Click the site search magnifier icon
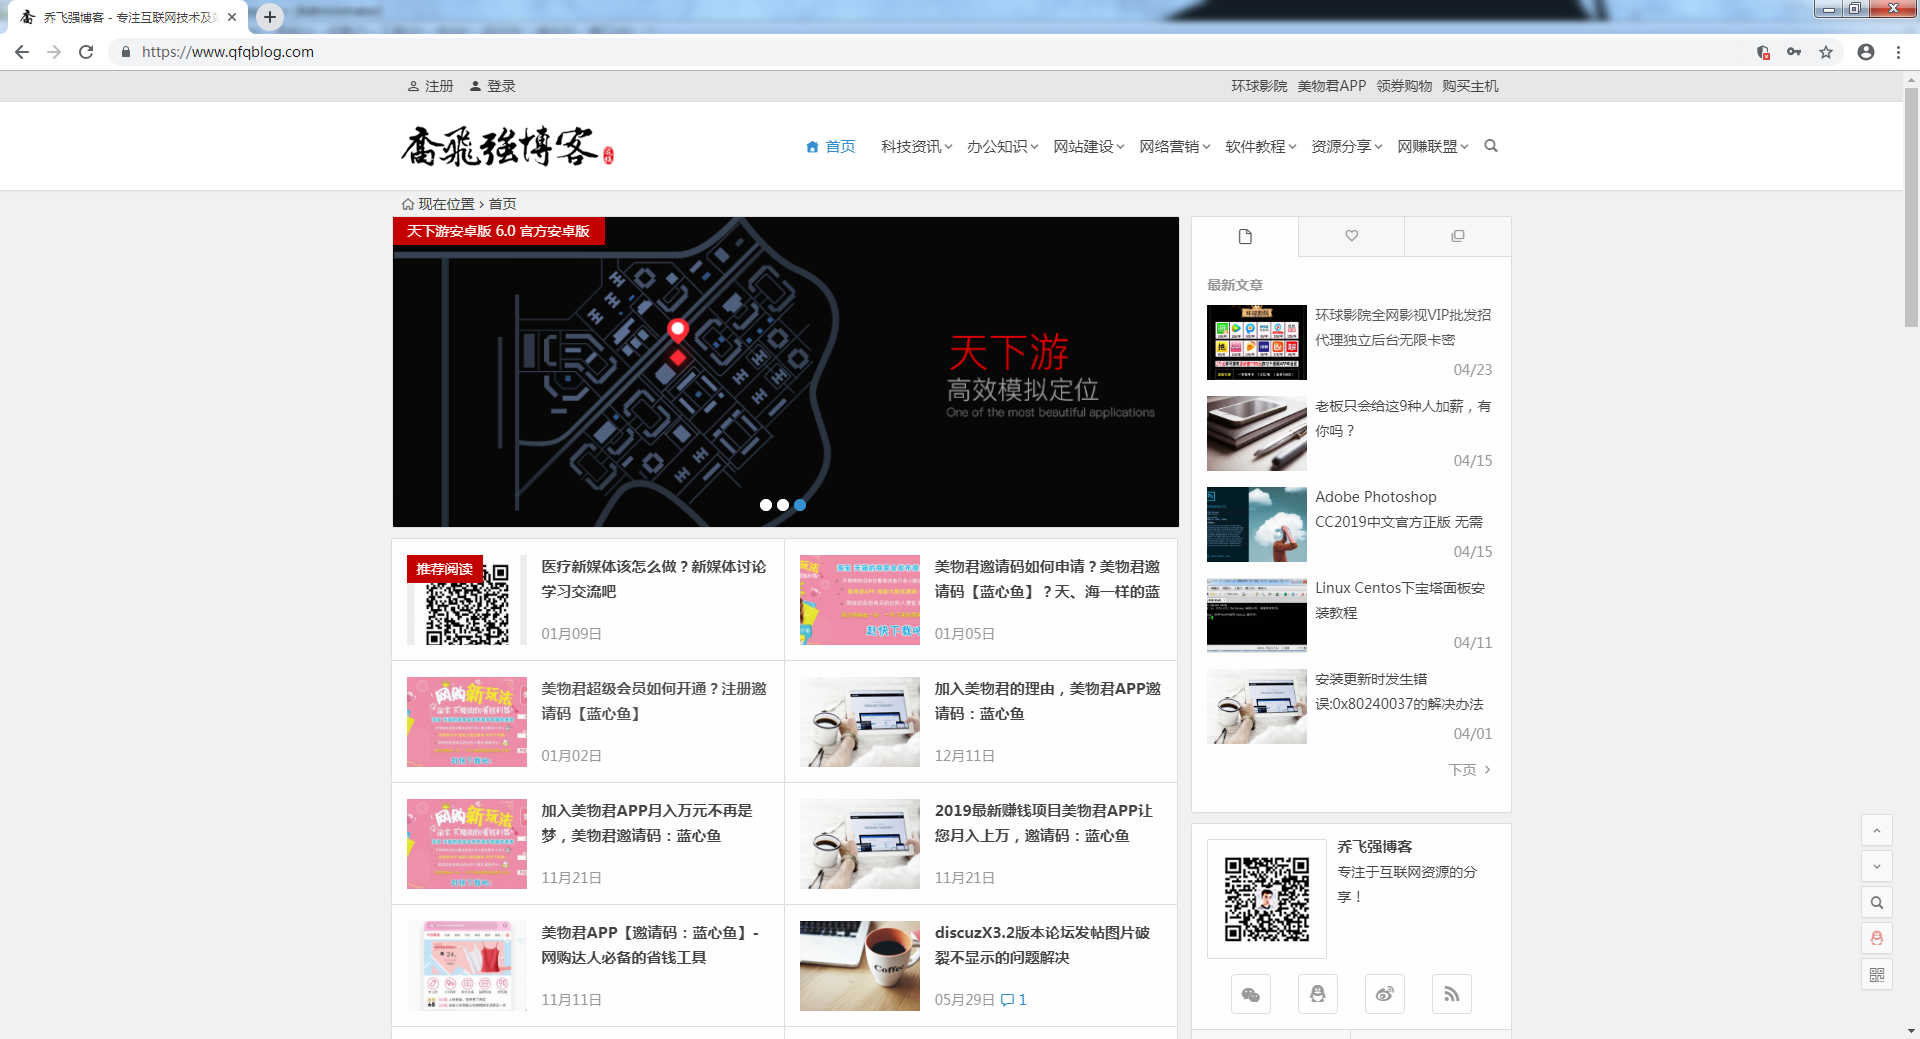 pyautogui.click(x=1490, y=146)
